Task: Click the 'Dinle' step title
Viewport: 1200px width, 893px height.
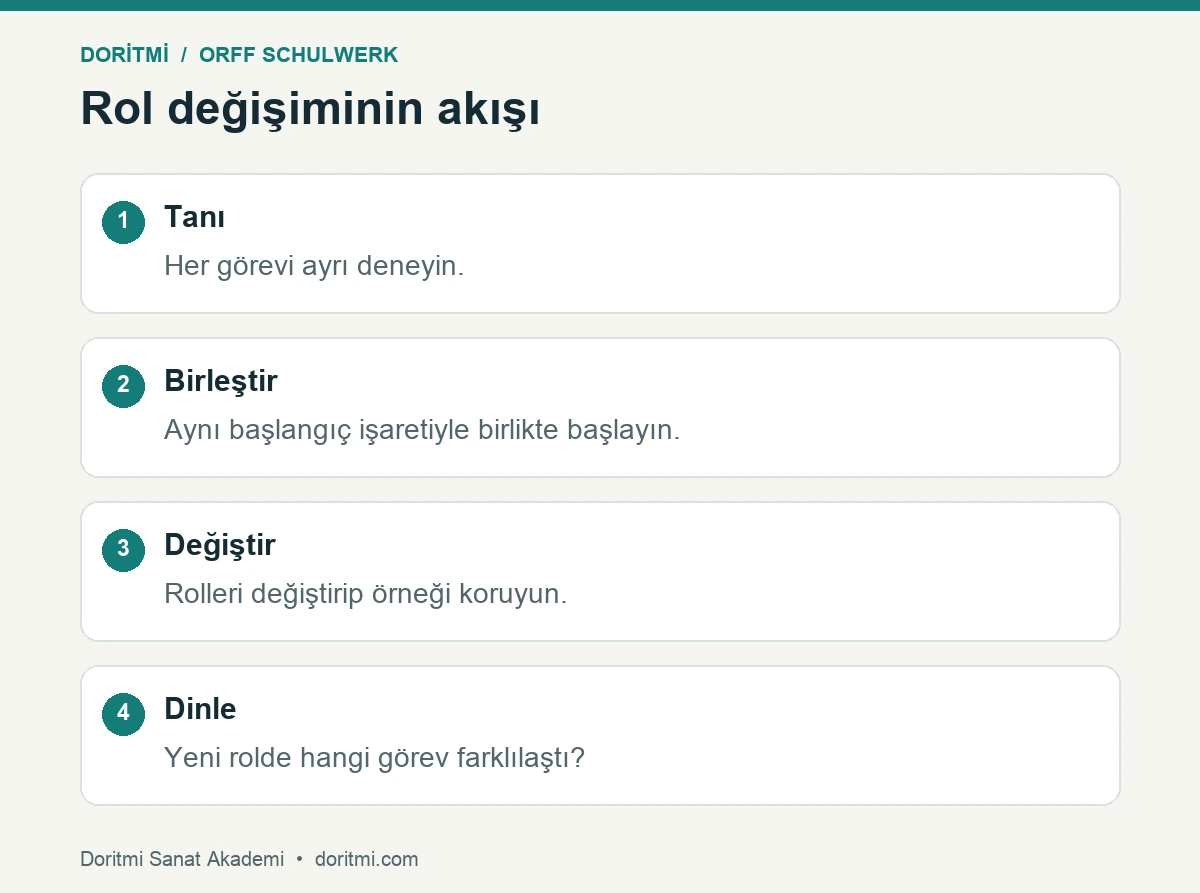Action: click(200, 709)
